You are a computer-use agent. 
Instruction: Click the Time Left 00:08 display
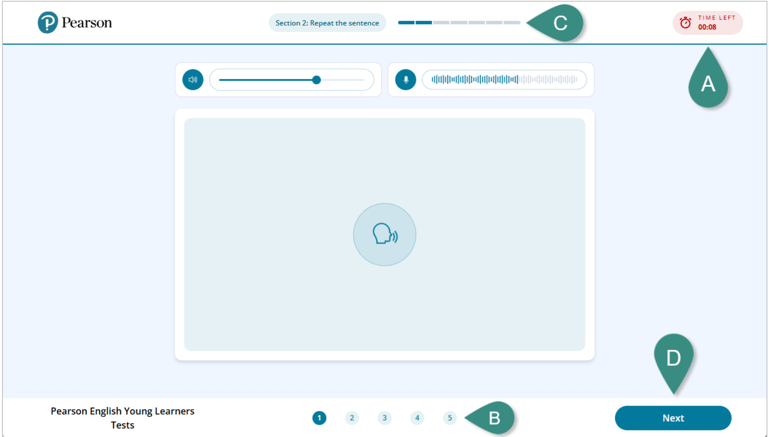pyautogui.click(x=715, y=22)
